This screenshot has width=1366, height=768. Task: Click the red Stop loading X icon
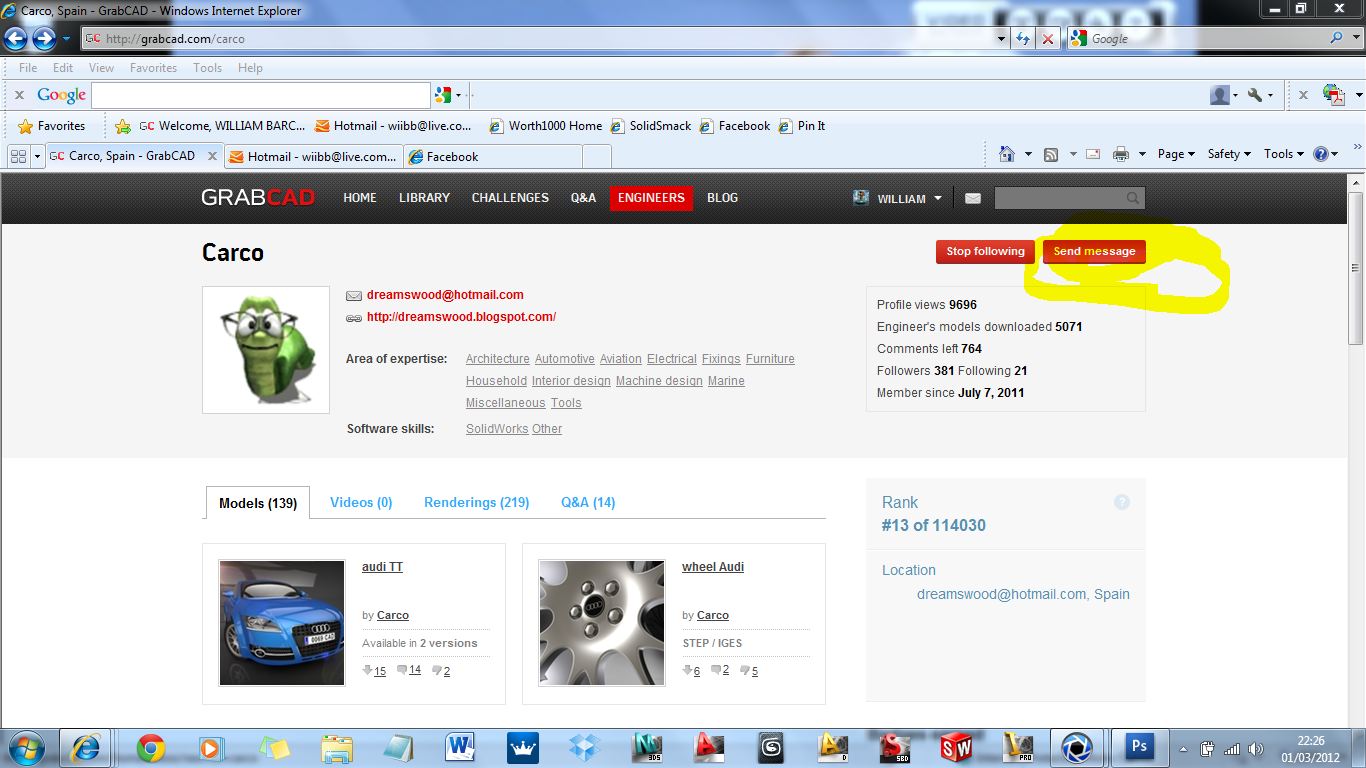[1047, 39]
